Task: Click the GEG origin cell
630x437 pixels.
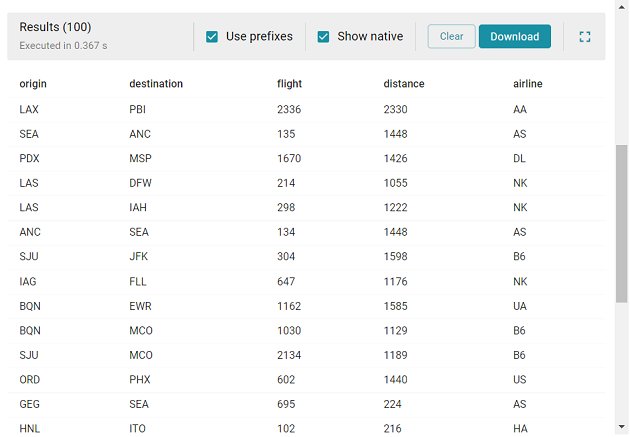Action: 30,404
